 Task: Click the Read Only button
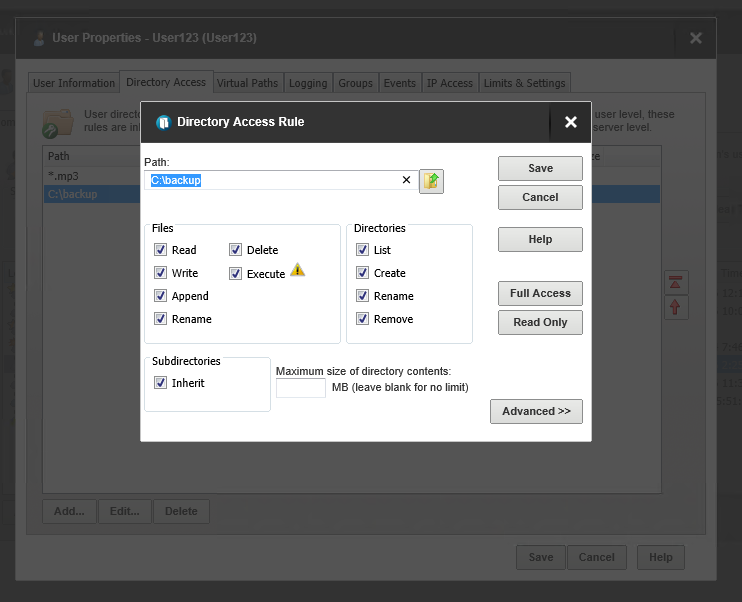[540, 322]
